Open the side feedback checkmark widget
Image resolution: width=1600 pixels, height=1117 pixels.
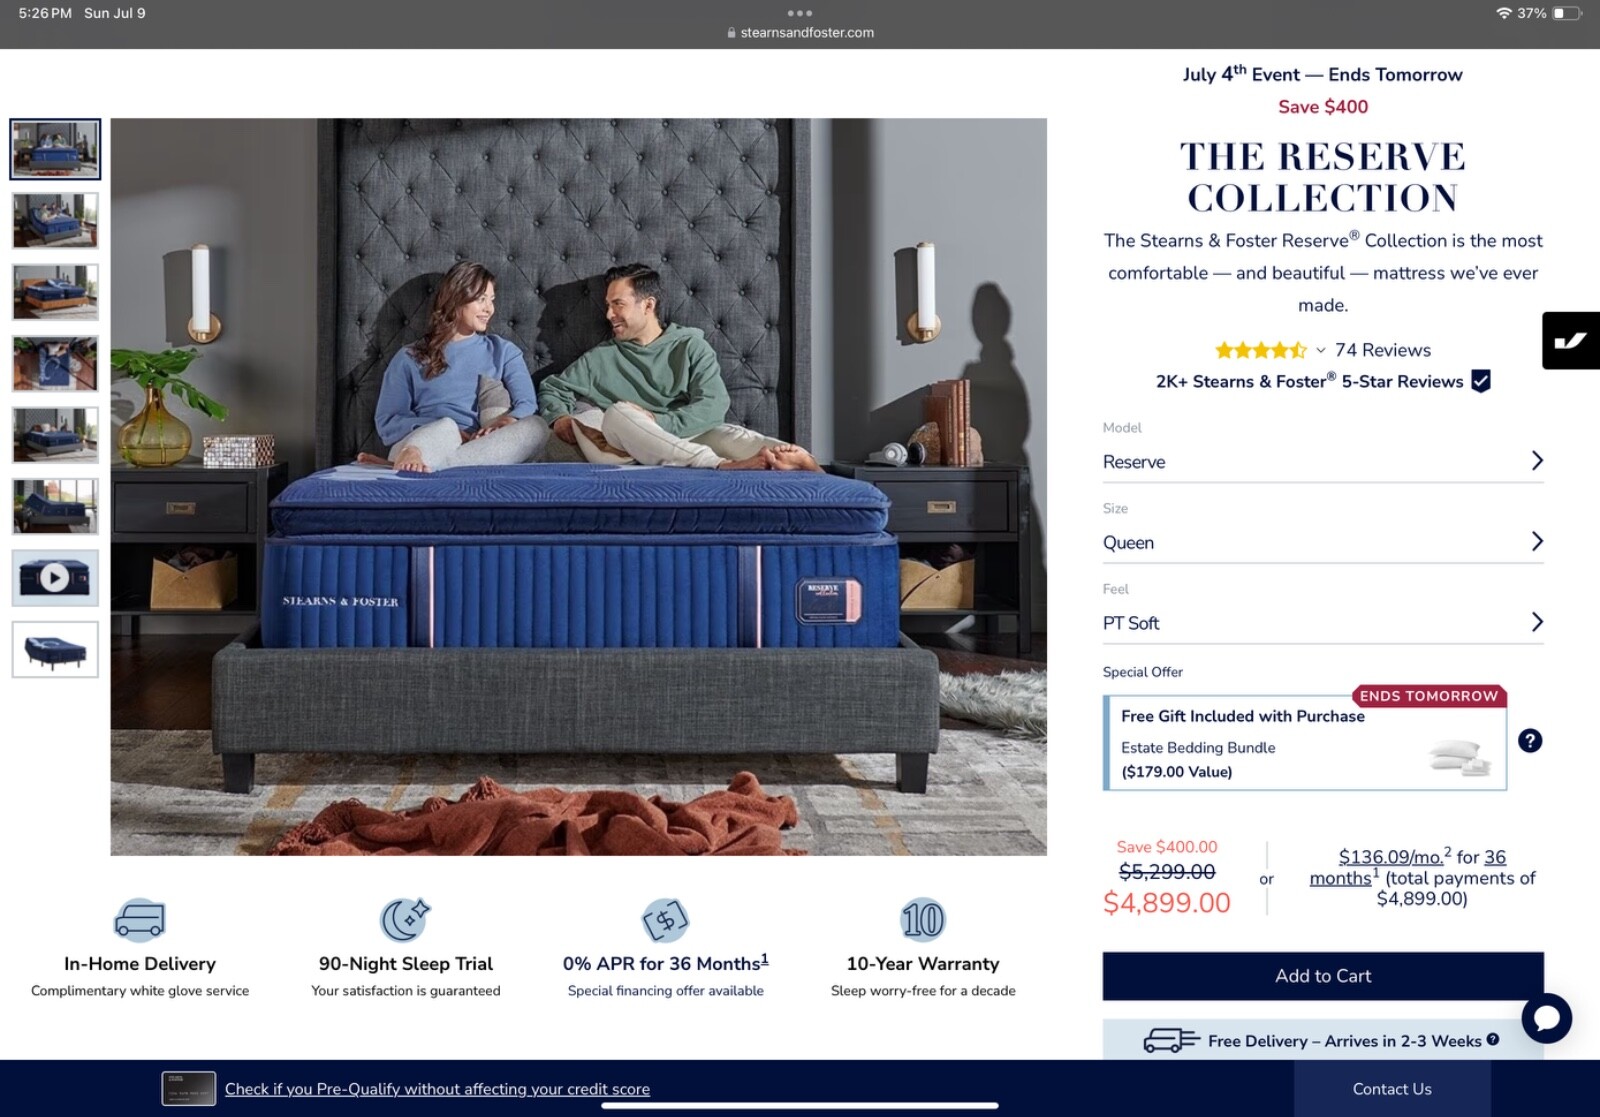click(x=1571, y=340)
